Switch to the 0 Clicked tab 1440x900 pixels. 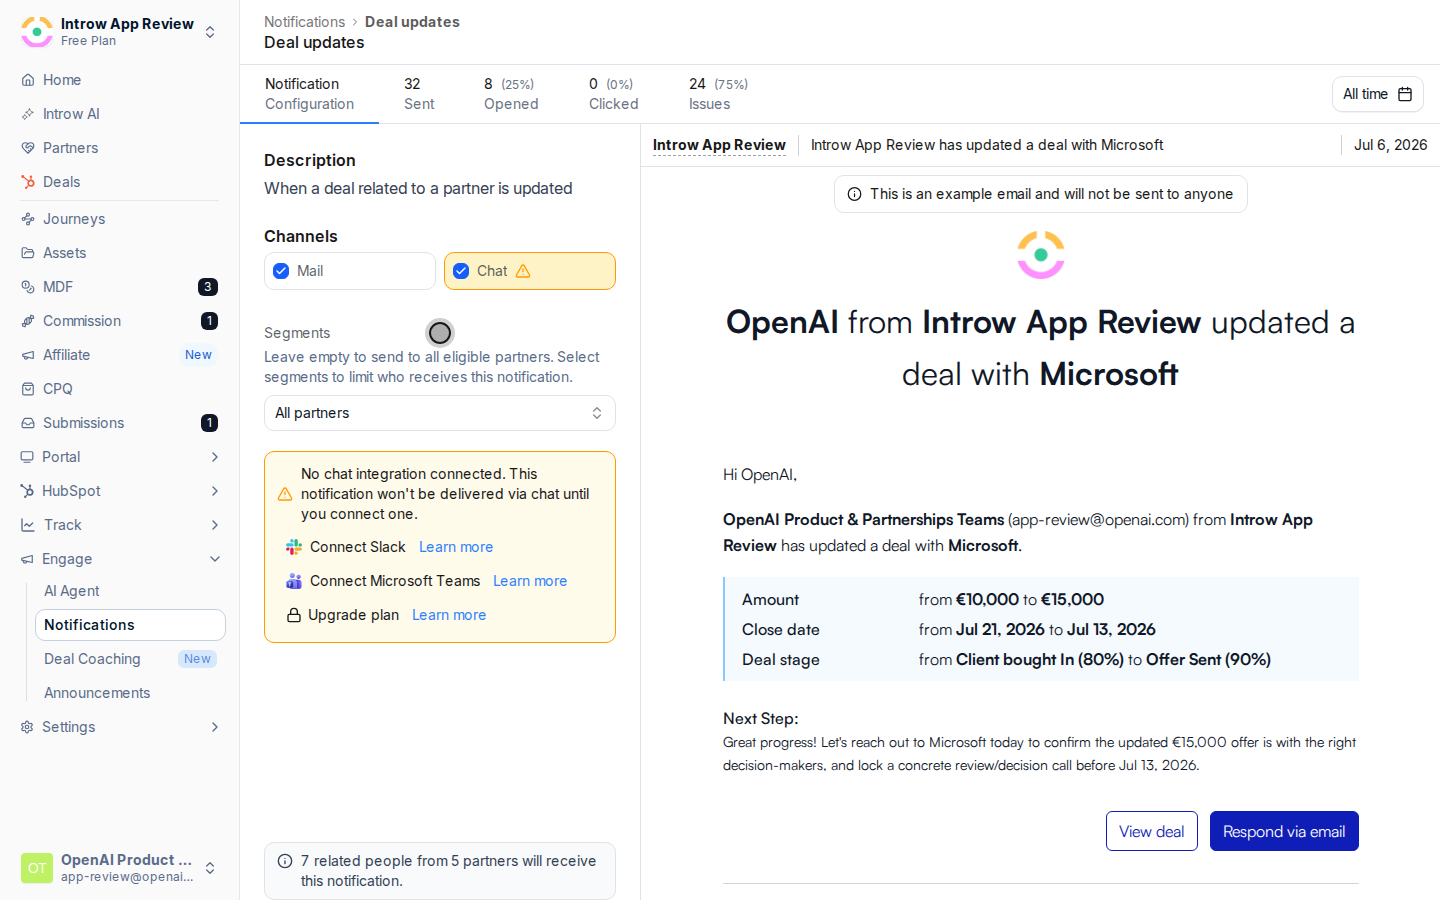tap(613, 94)
